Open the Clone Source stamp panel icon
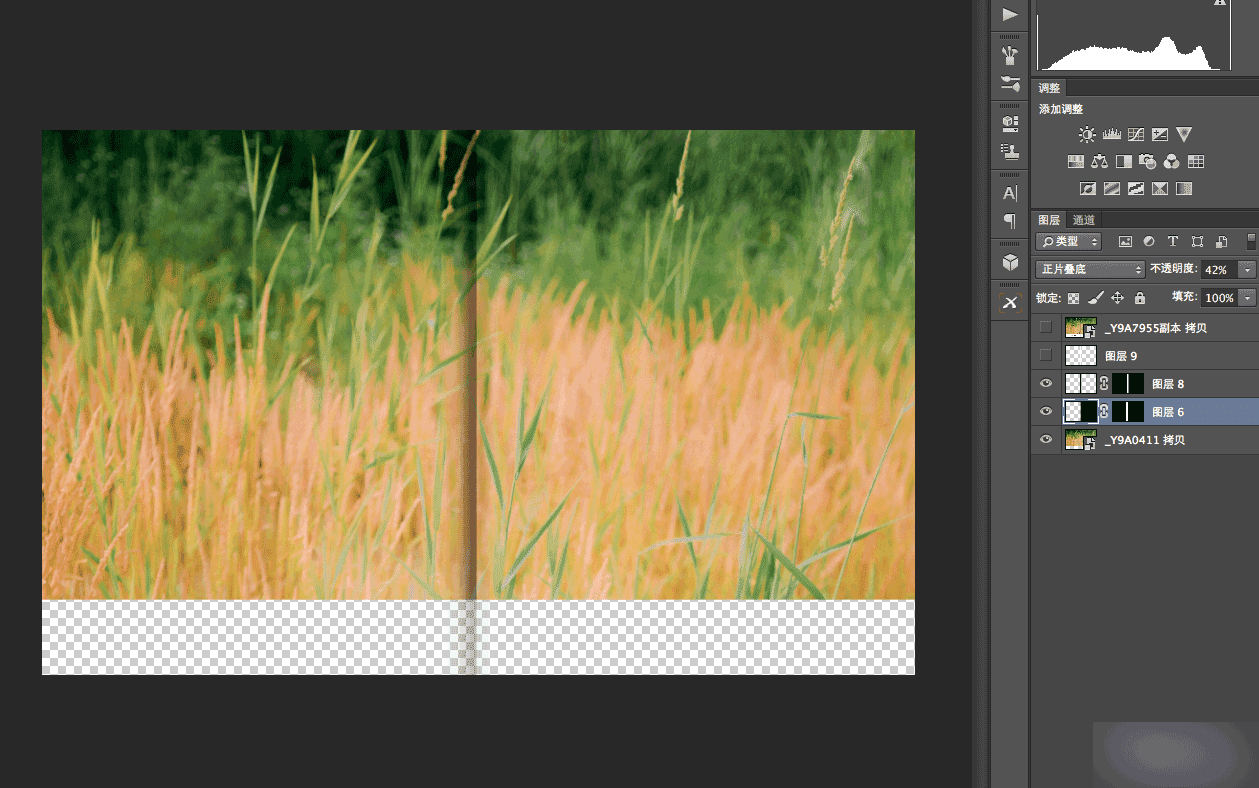The image size is (1259, 788). 1010,152
